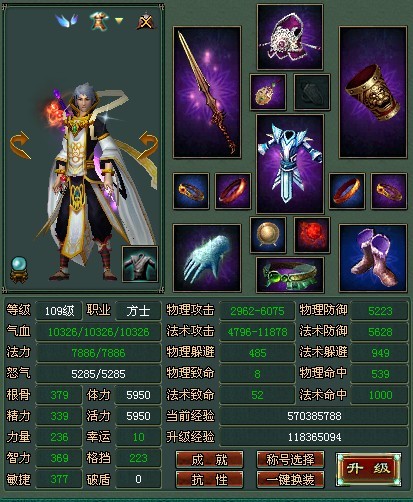Rotate character with right golden arrow
The image size is (413, 502).
[x=148, y=145]
